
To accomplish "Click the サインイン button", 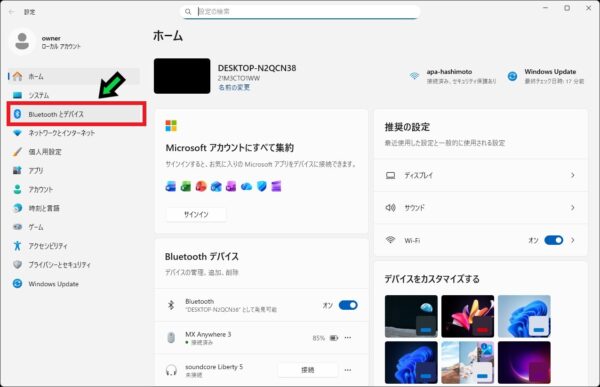I will point(196,214).
